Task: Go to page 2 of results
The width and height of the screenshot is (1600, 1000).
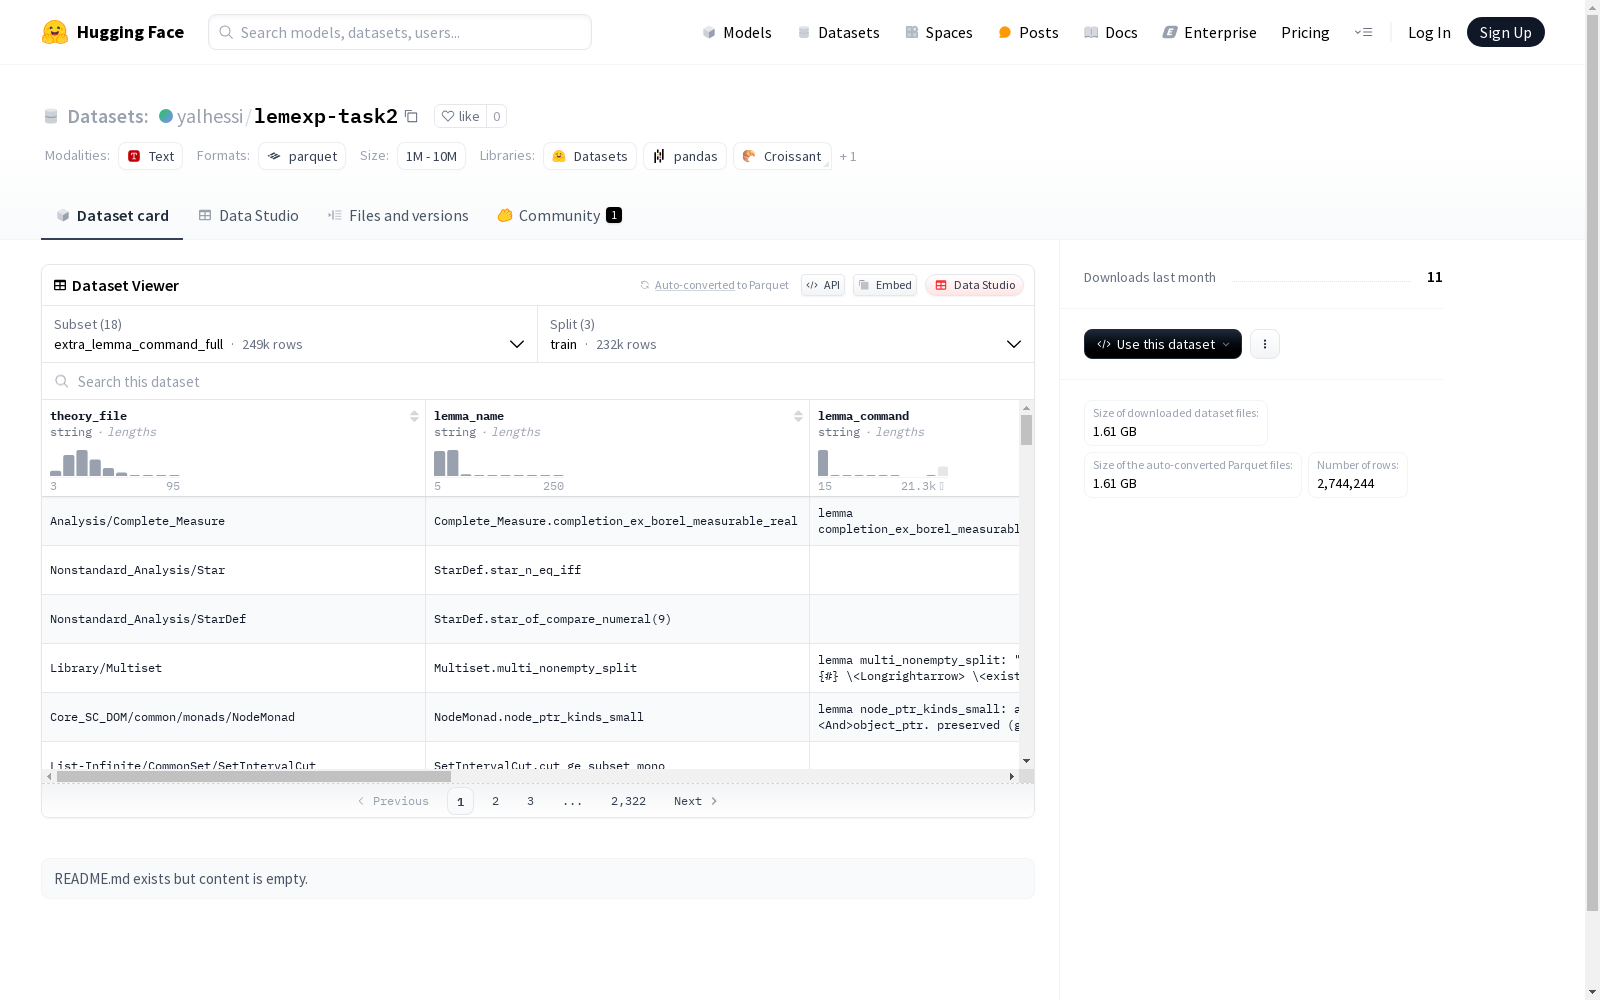Action: tap(495, 801)
